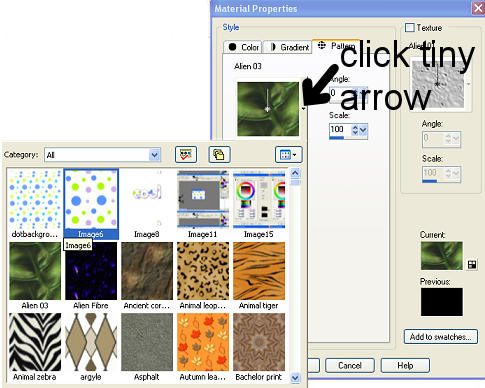The image size is (485, 388).
Task: Click the Cancel button
Action: 350,366
